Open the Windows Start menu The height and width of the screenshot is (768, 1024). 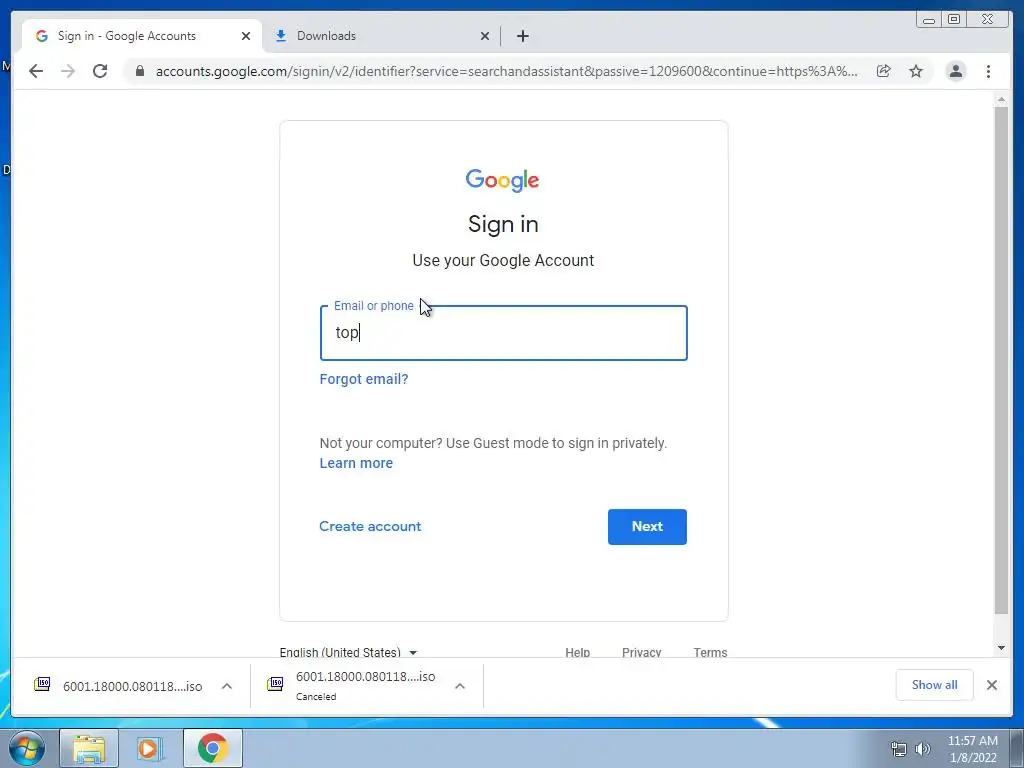coord(27,748)
